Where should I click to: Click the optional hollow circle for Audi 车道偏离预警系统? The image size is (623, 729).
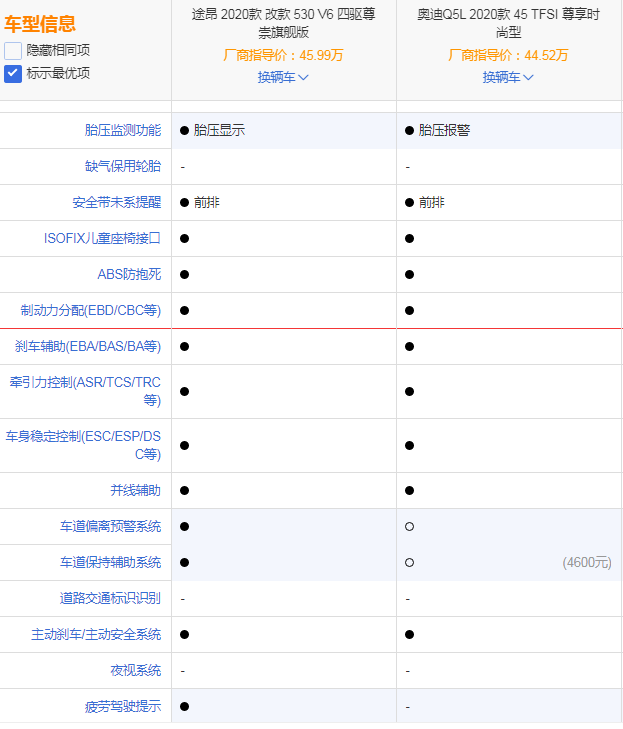410,526
